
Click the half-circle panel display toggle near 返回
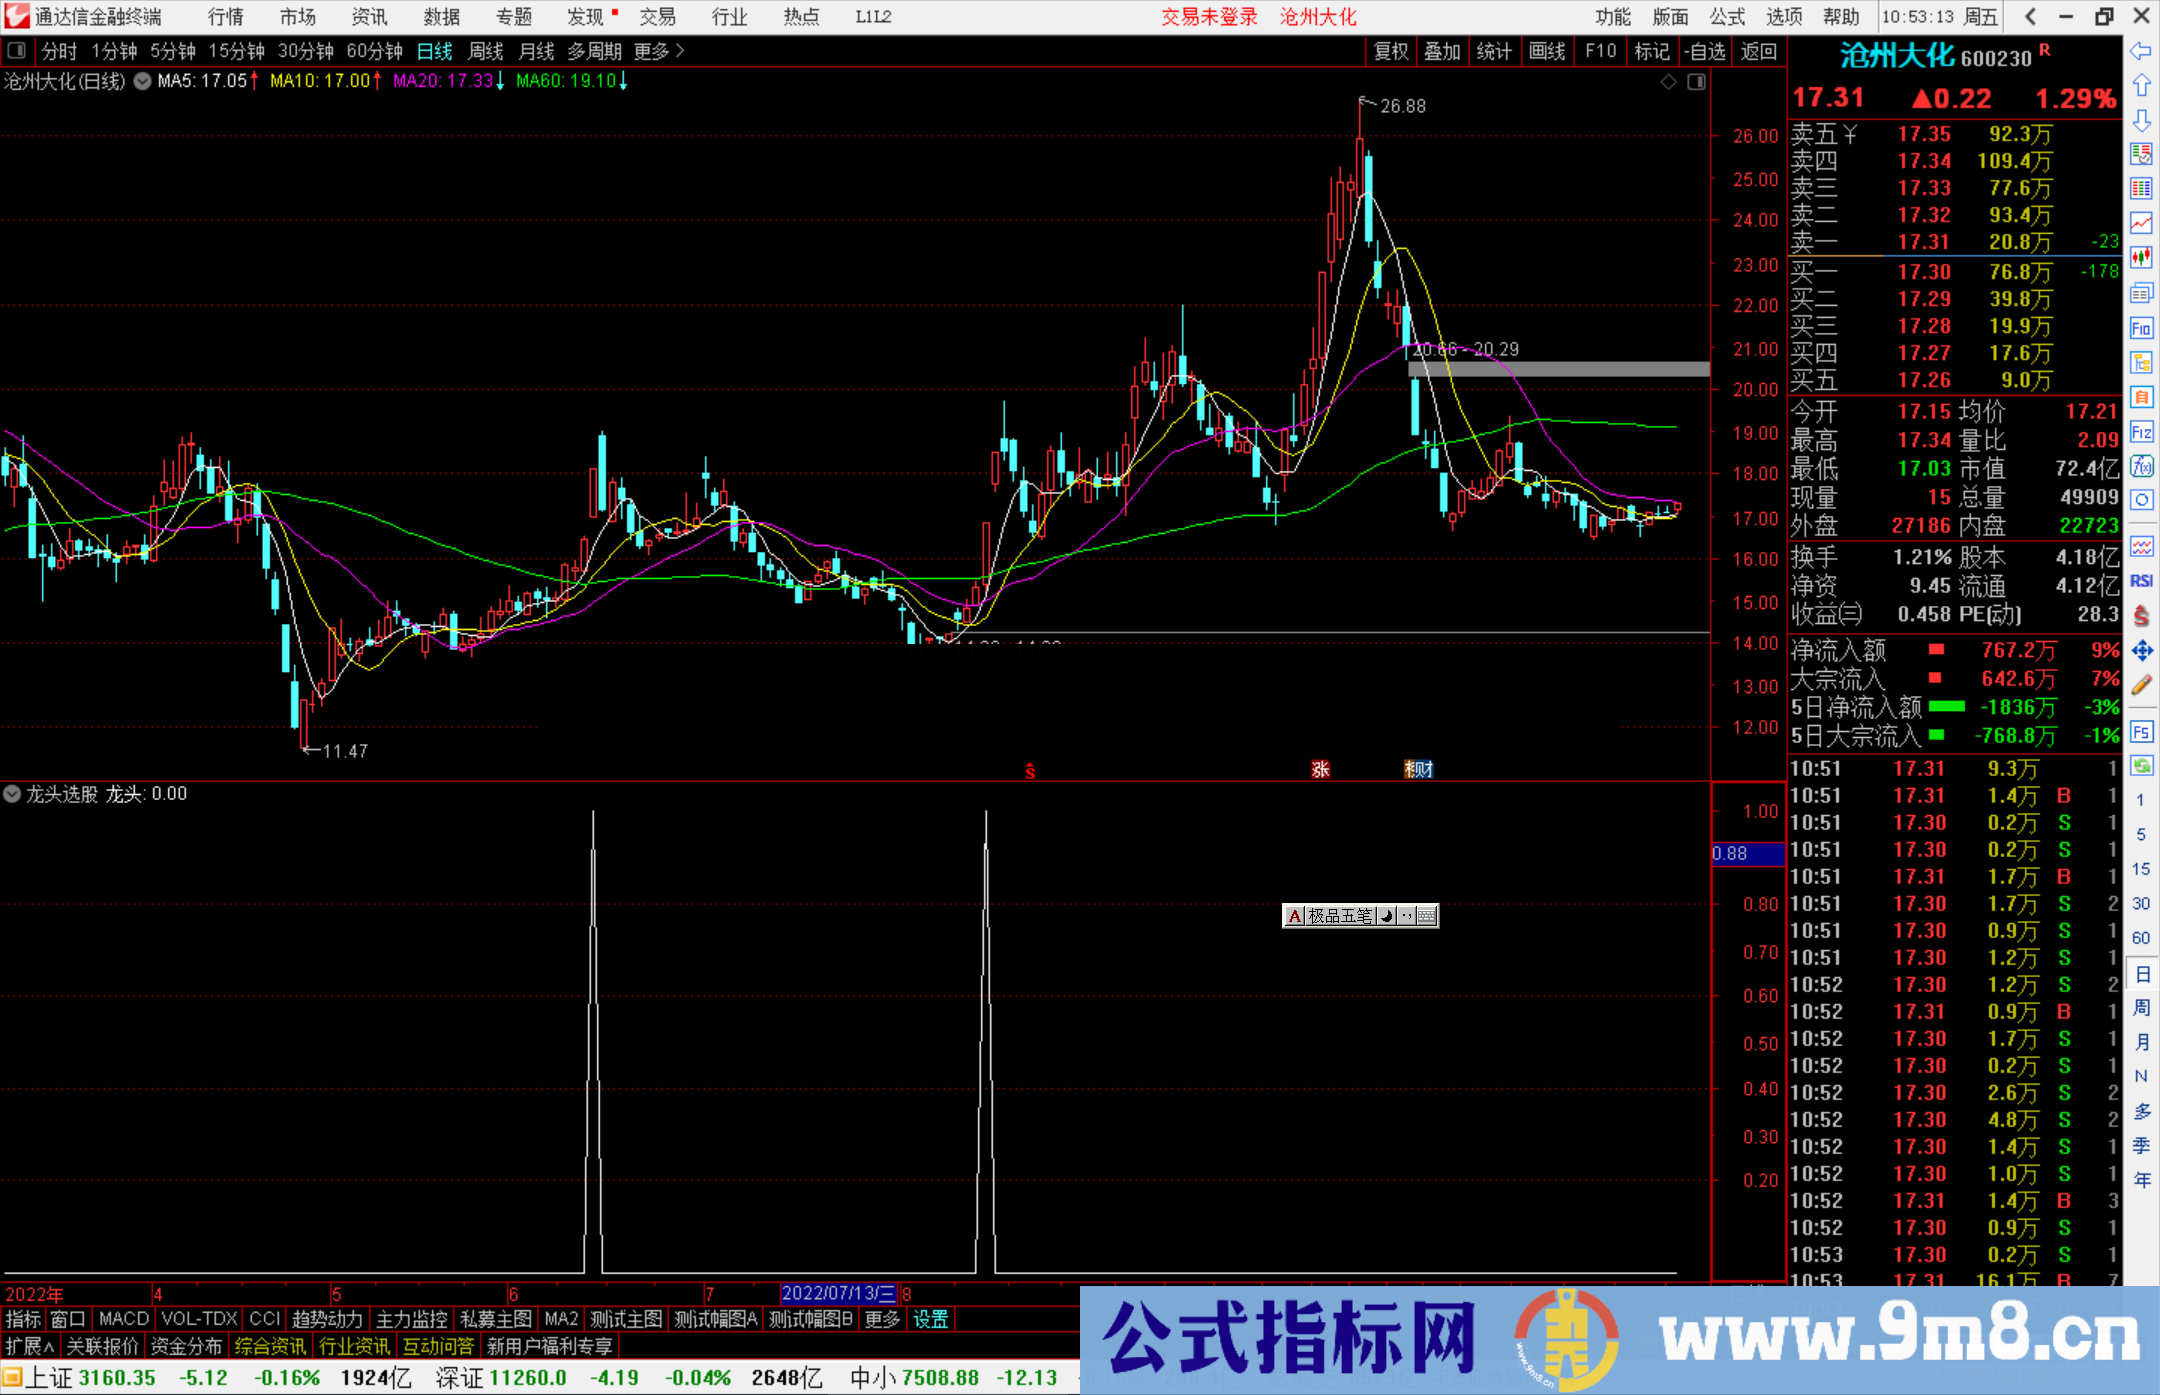click(1697, 82)
